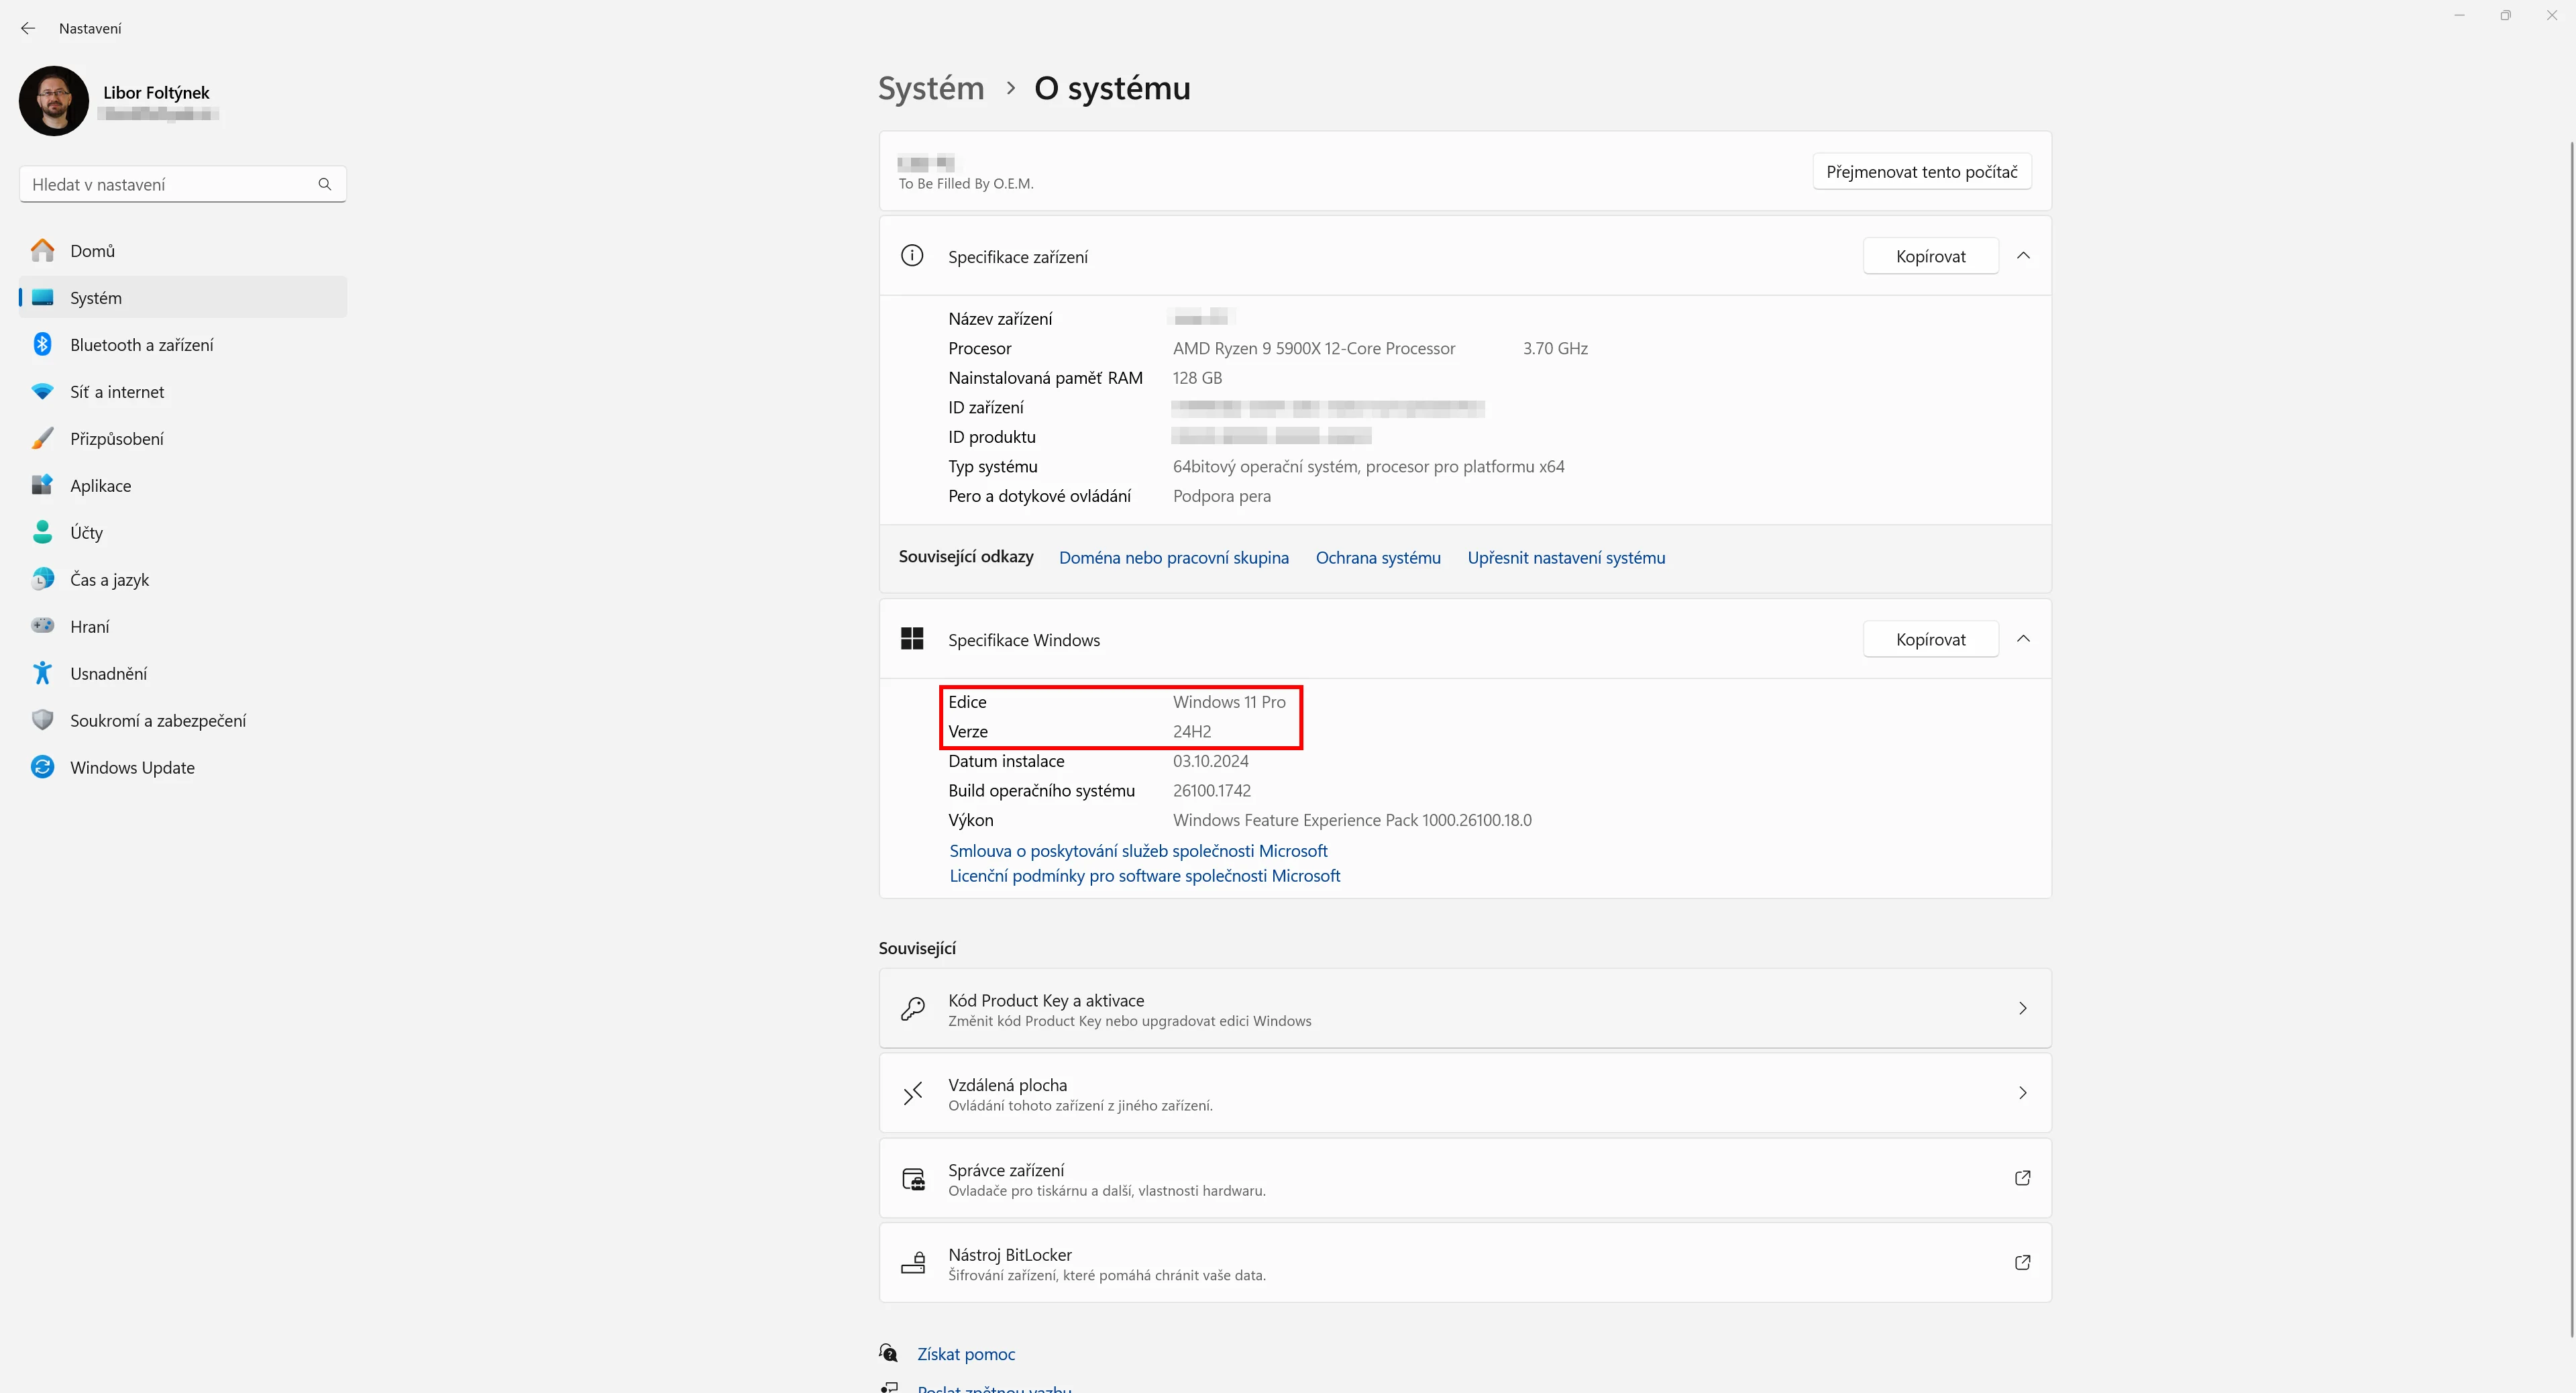Click the info icon of Specifikace zařízení
Image resolution: width=2576 pixels, height=1393 pixels.
(912, 256)
